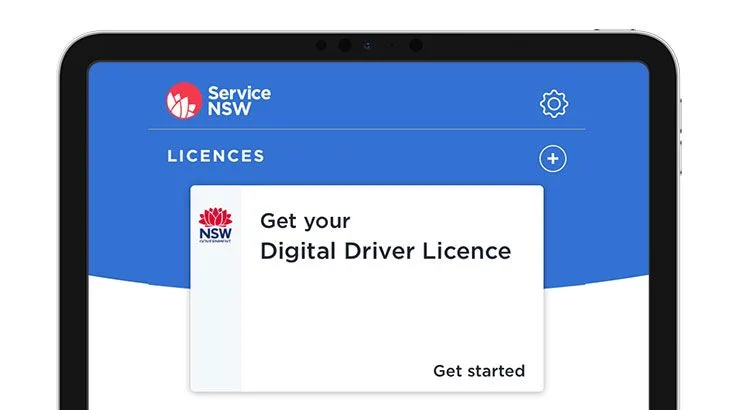Click the lower side button on tablet edge
Viewport: 738px width, 410px height.
pos(680,157)
